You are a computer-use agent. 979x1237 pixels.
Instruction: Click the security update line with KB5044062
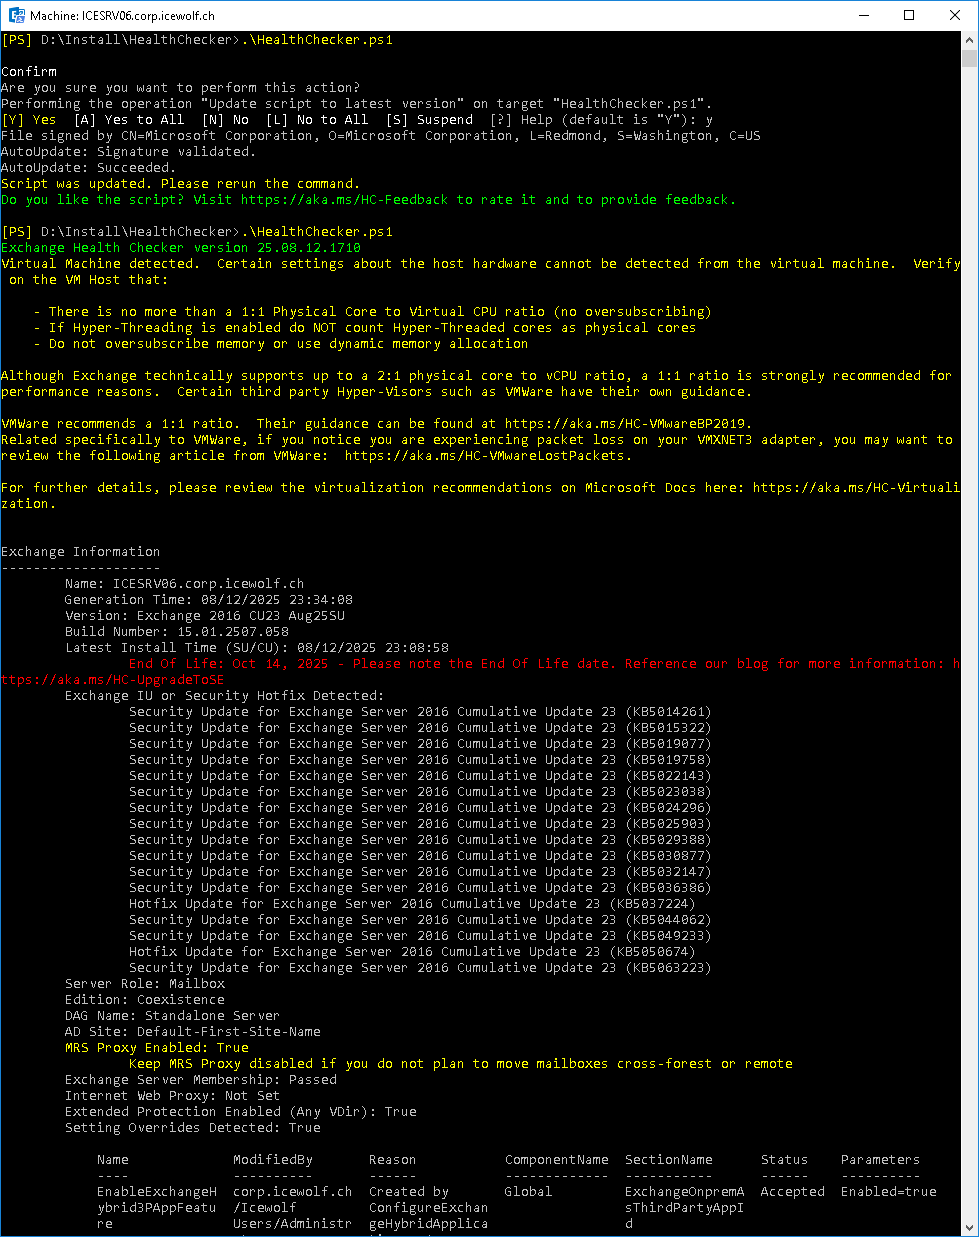pos(420,920)
